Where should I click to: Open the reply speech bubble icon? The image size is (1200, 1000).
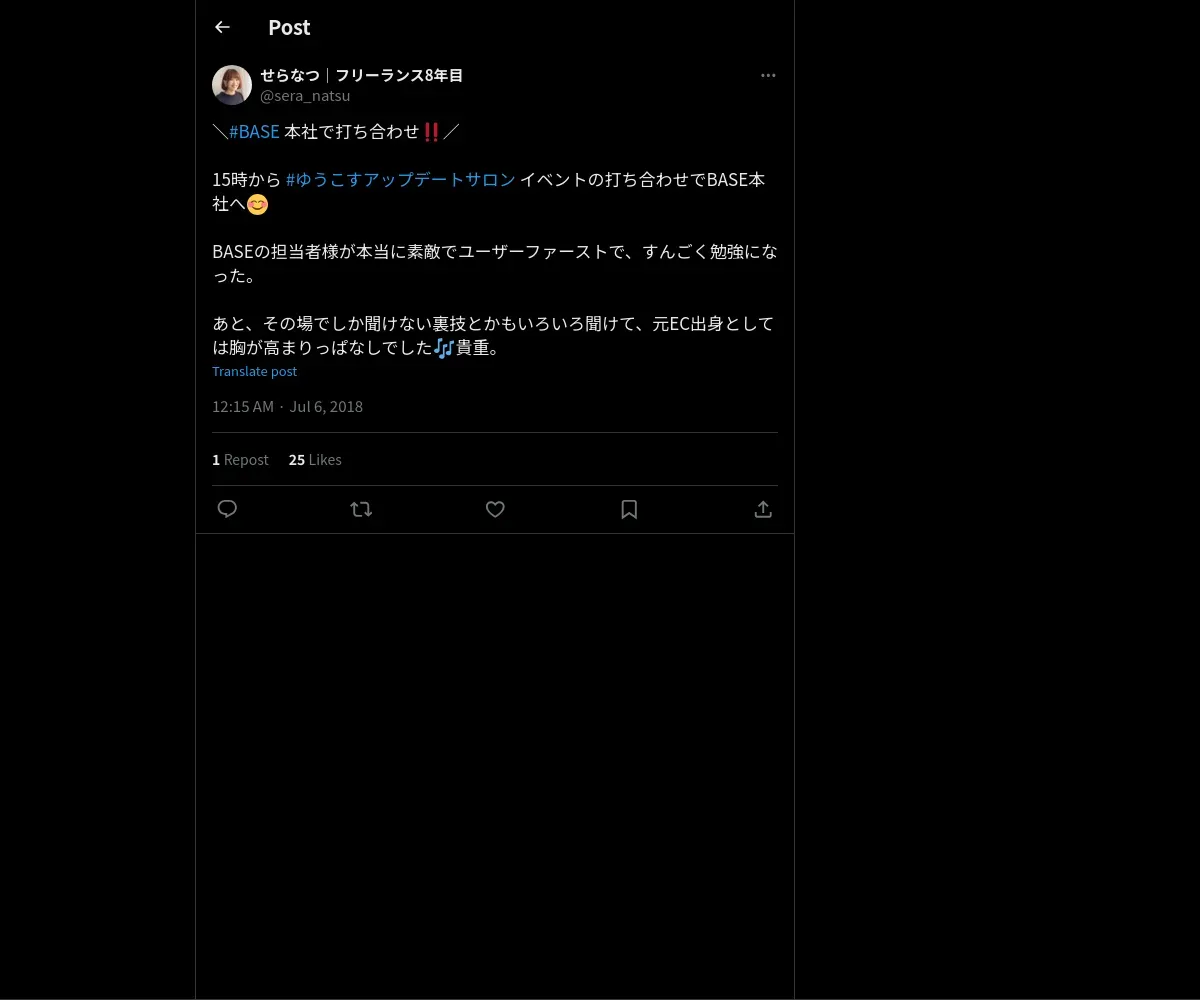pos(227,509)
